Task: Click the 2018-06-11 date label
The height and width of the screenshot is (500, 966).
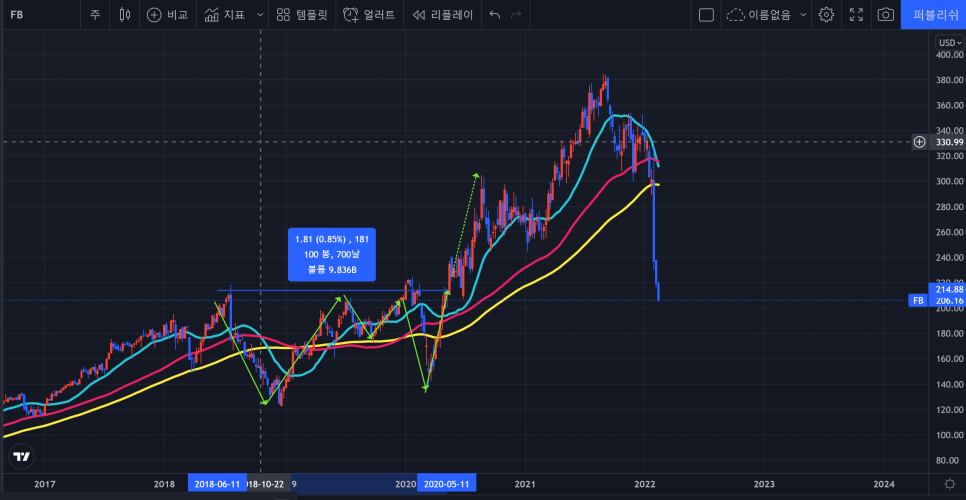Action: (217, 484)
